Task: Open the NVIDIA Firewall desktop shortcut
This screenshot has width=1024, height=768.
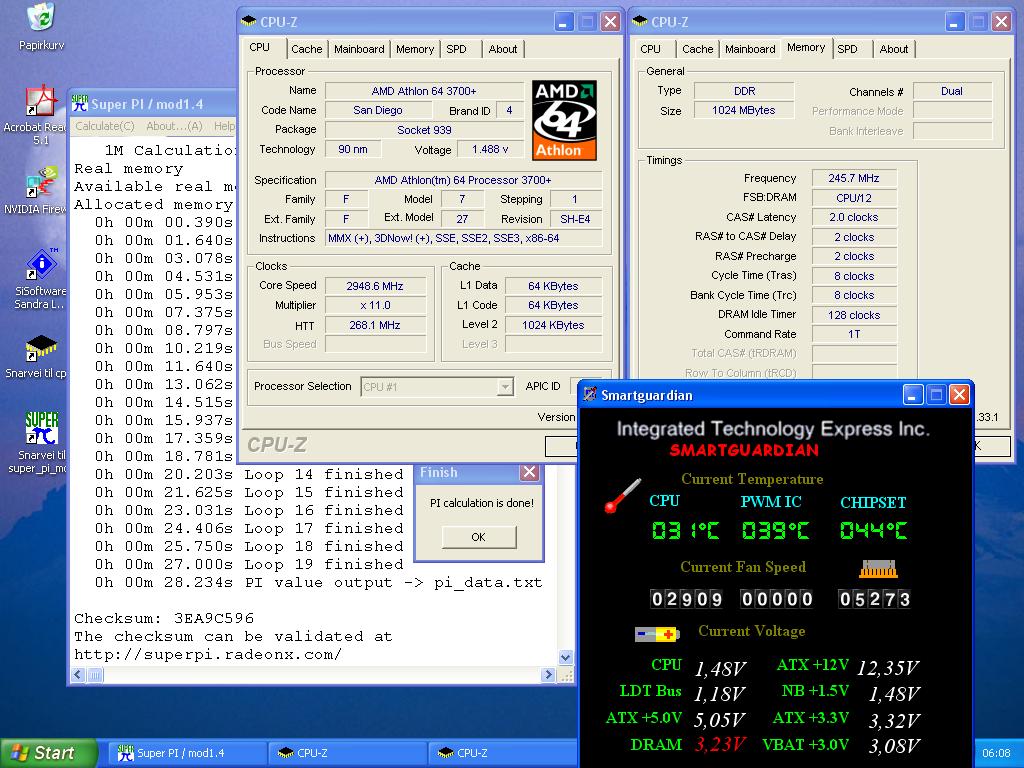Action: tap(40, 183)
